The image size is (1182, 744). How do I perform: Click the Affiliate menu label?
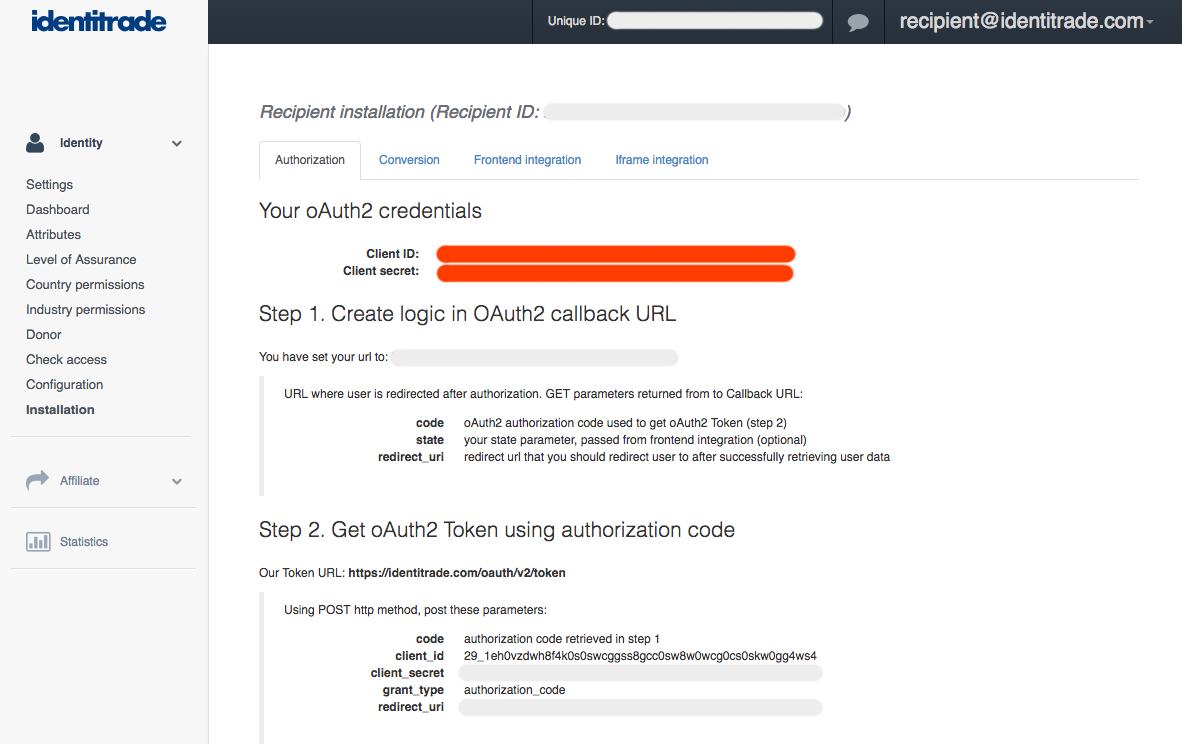tap(80, 480)
